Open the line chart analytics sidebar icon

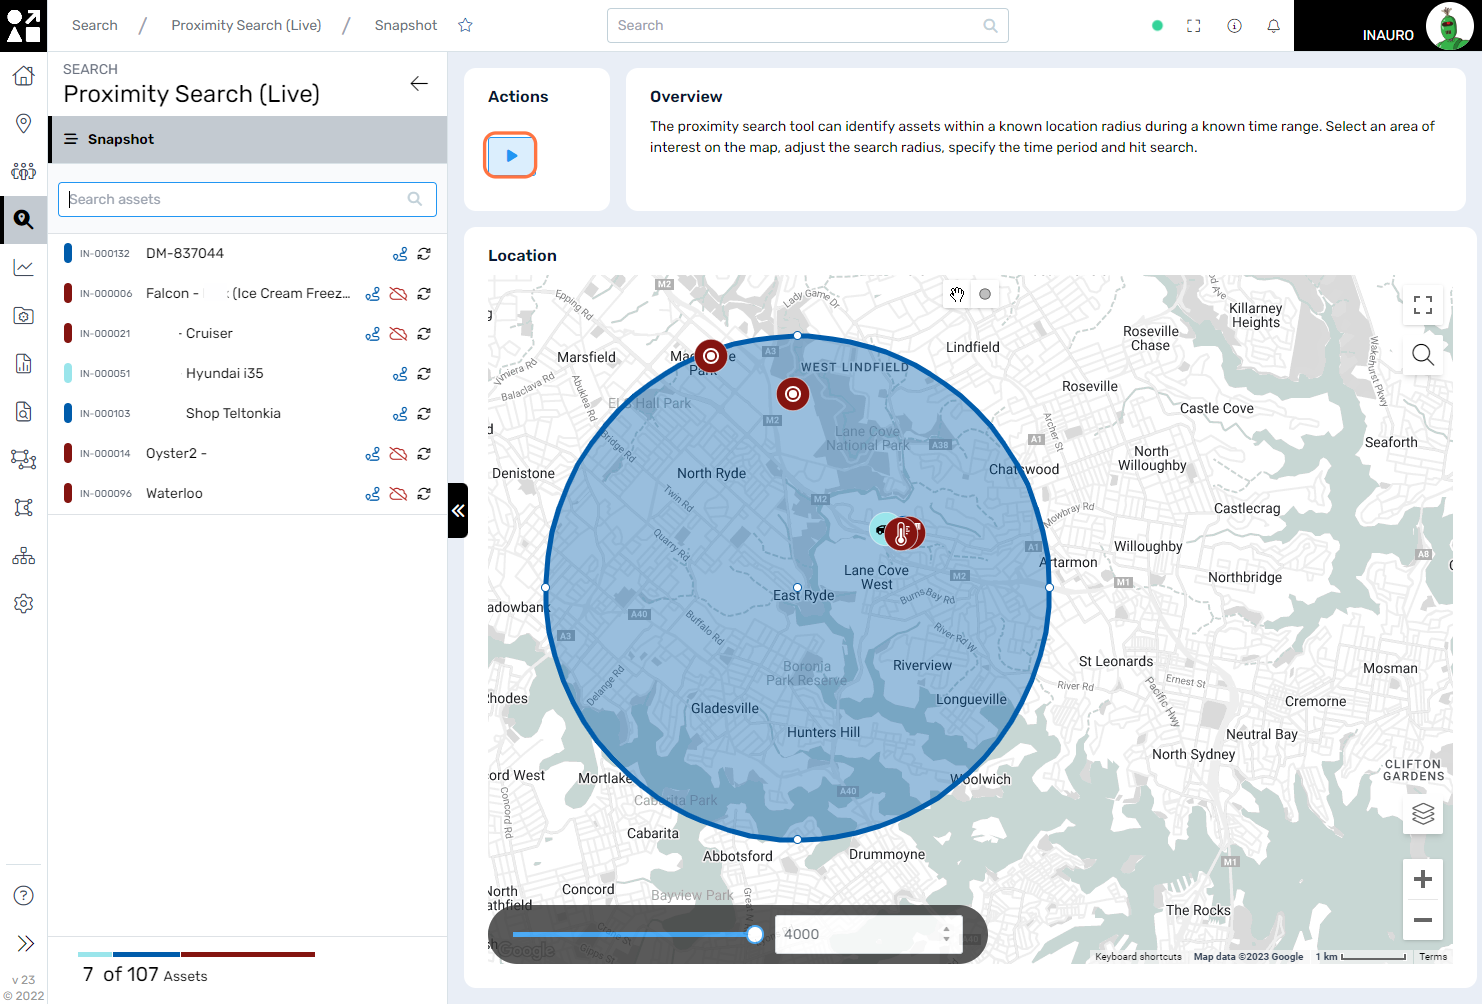23,268
